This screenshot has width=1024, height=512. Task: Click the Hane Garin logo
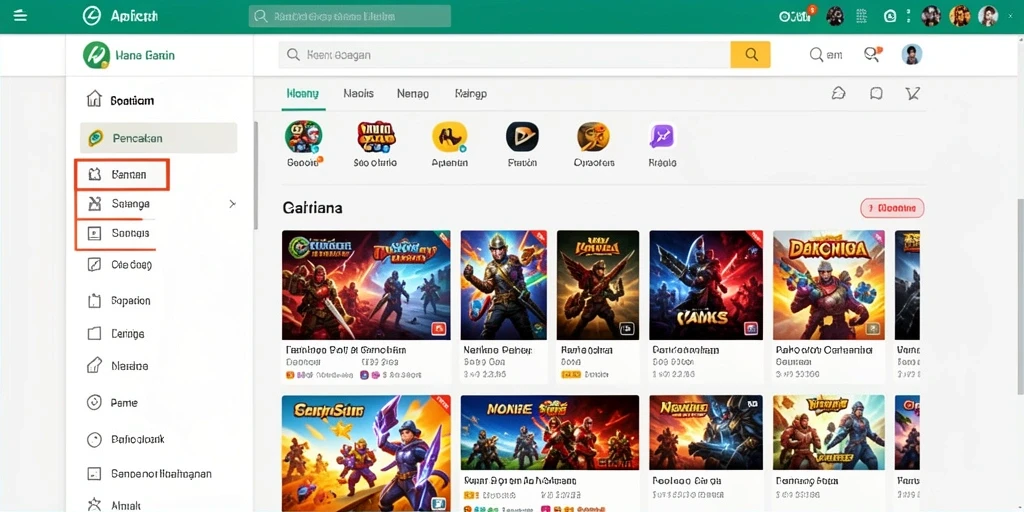click(96, 55)
